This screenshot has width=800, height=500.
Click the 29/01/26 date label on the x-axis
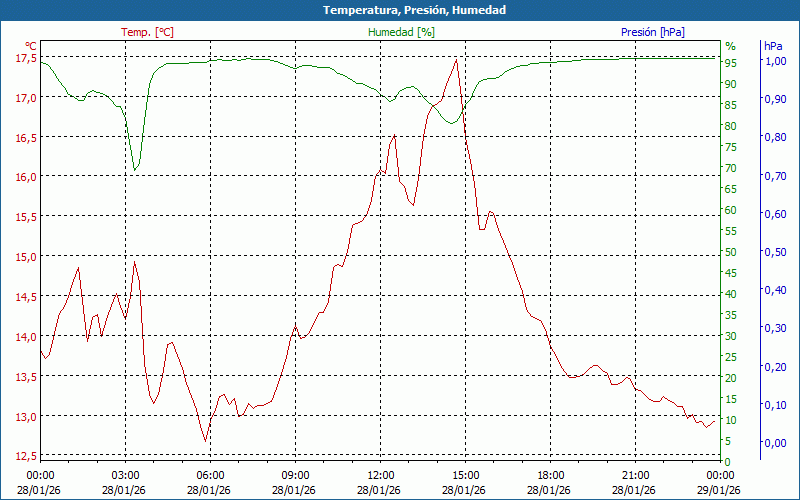click(x=720, y=490)
